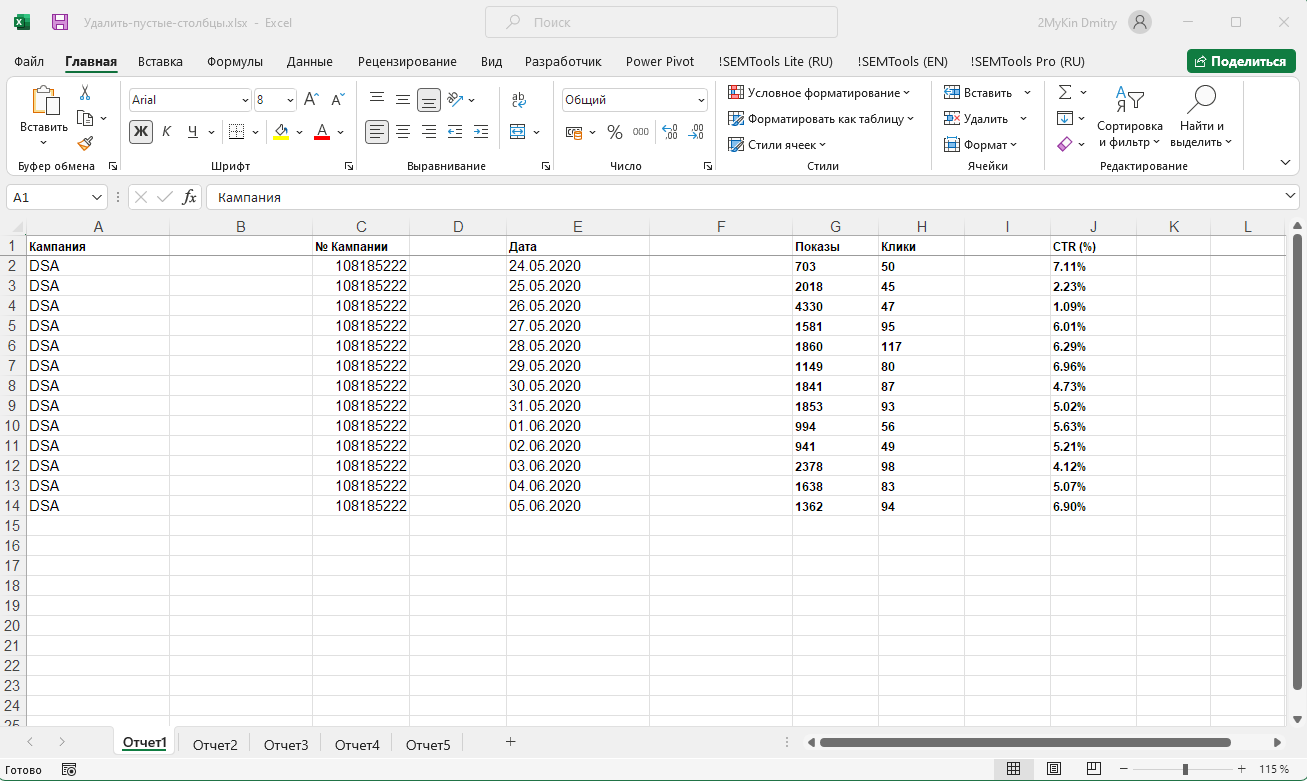Click Найти и выделить button

click(x=1202, y=116)
